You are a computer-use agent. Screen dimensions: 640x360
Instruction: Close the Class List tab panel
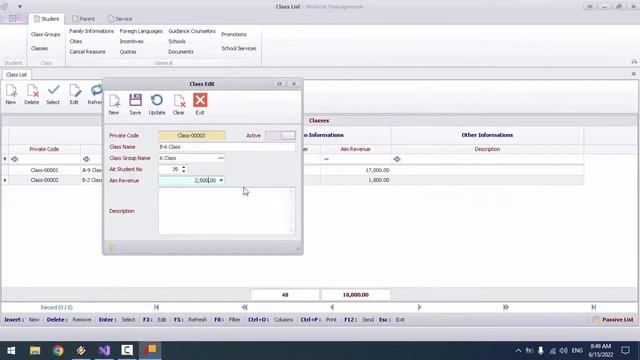tap(633, 74)
